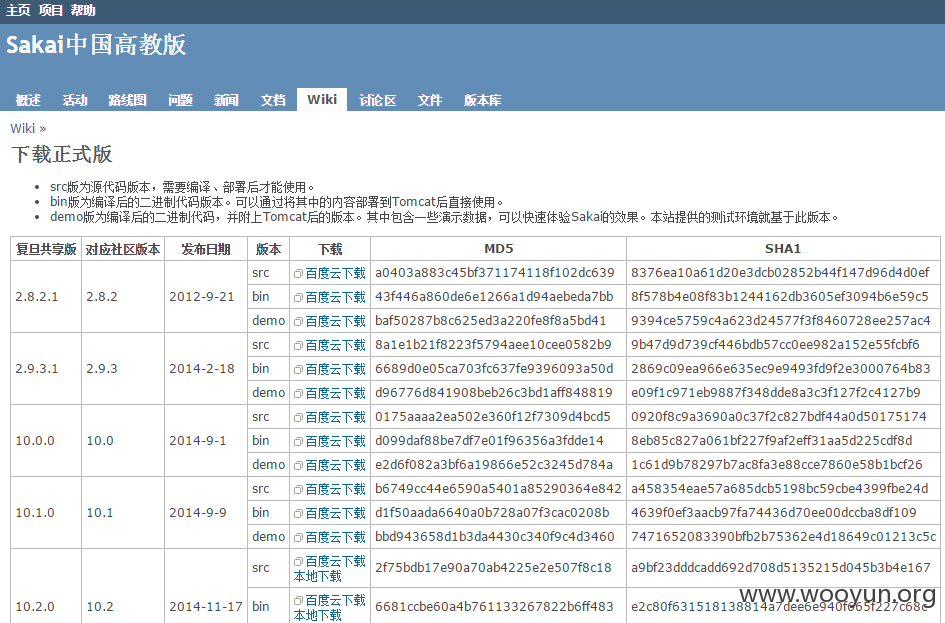The width and height of the screenshot is (945, 623).
Task: Click the Wiki breadcrumb link
Action: click(x=23, y=128)
